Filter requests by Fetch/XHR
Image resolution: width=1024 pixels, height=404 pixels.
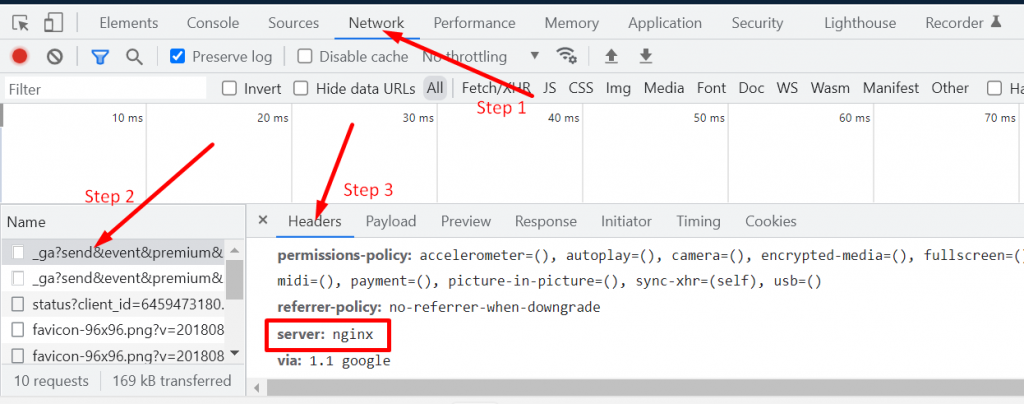coord(496,88)
